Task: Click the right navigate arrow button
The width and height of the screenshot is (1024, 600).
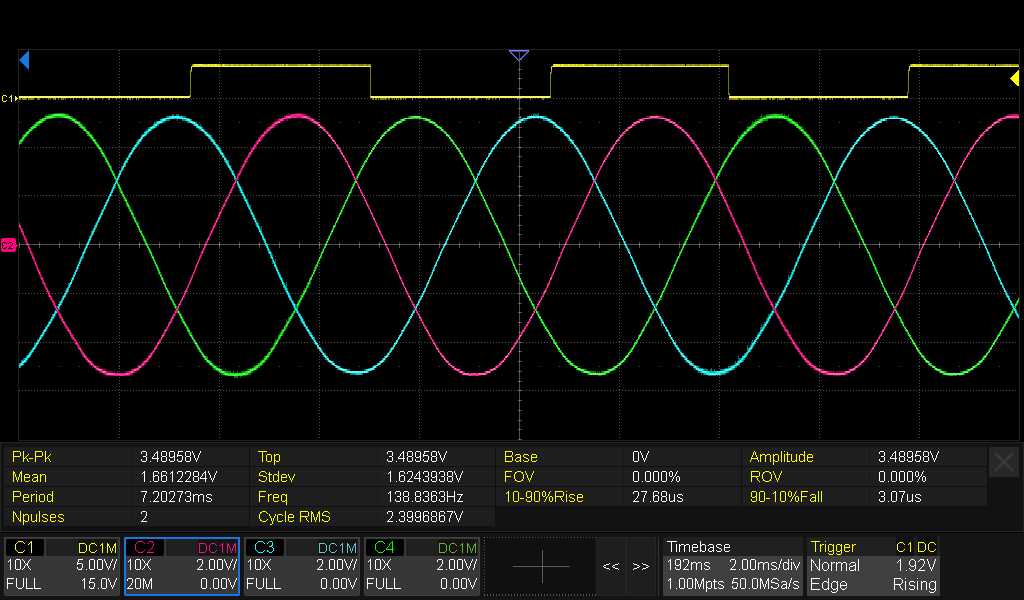Action: tap(641, 566)
